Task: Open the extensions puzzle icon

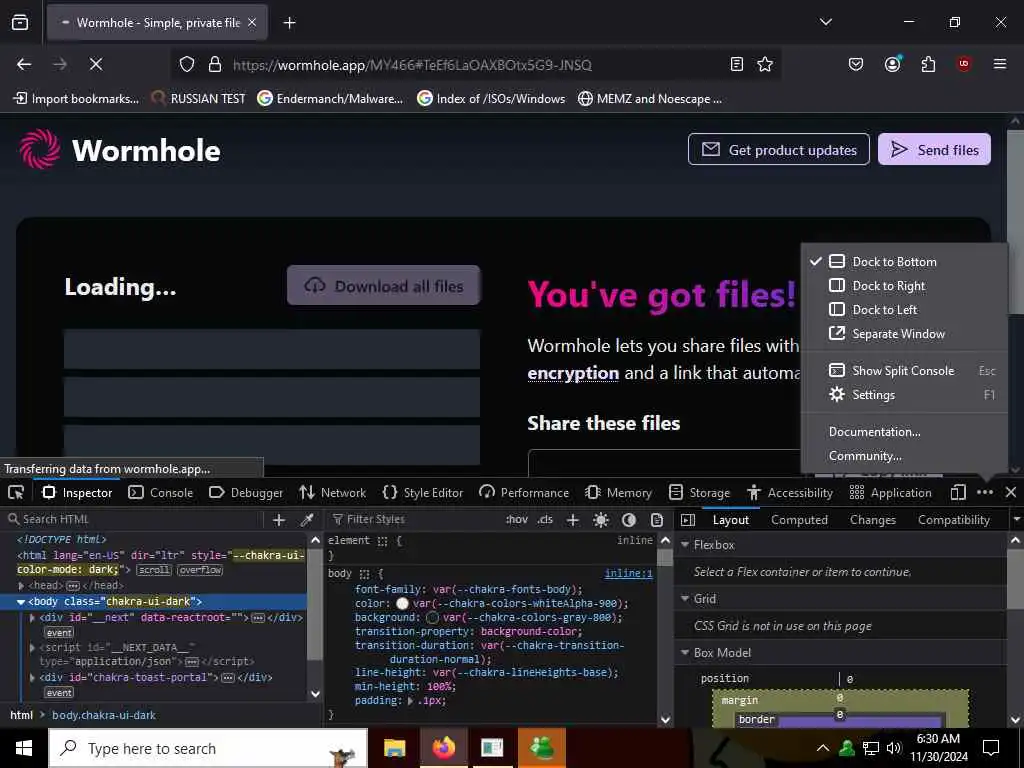Action: (928, 64)
